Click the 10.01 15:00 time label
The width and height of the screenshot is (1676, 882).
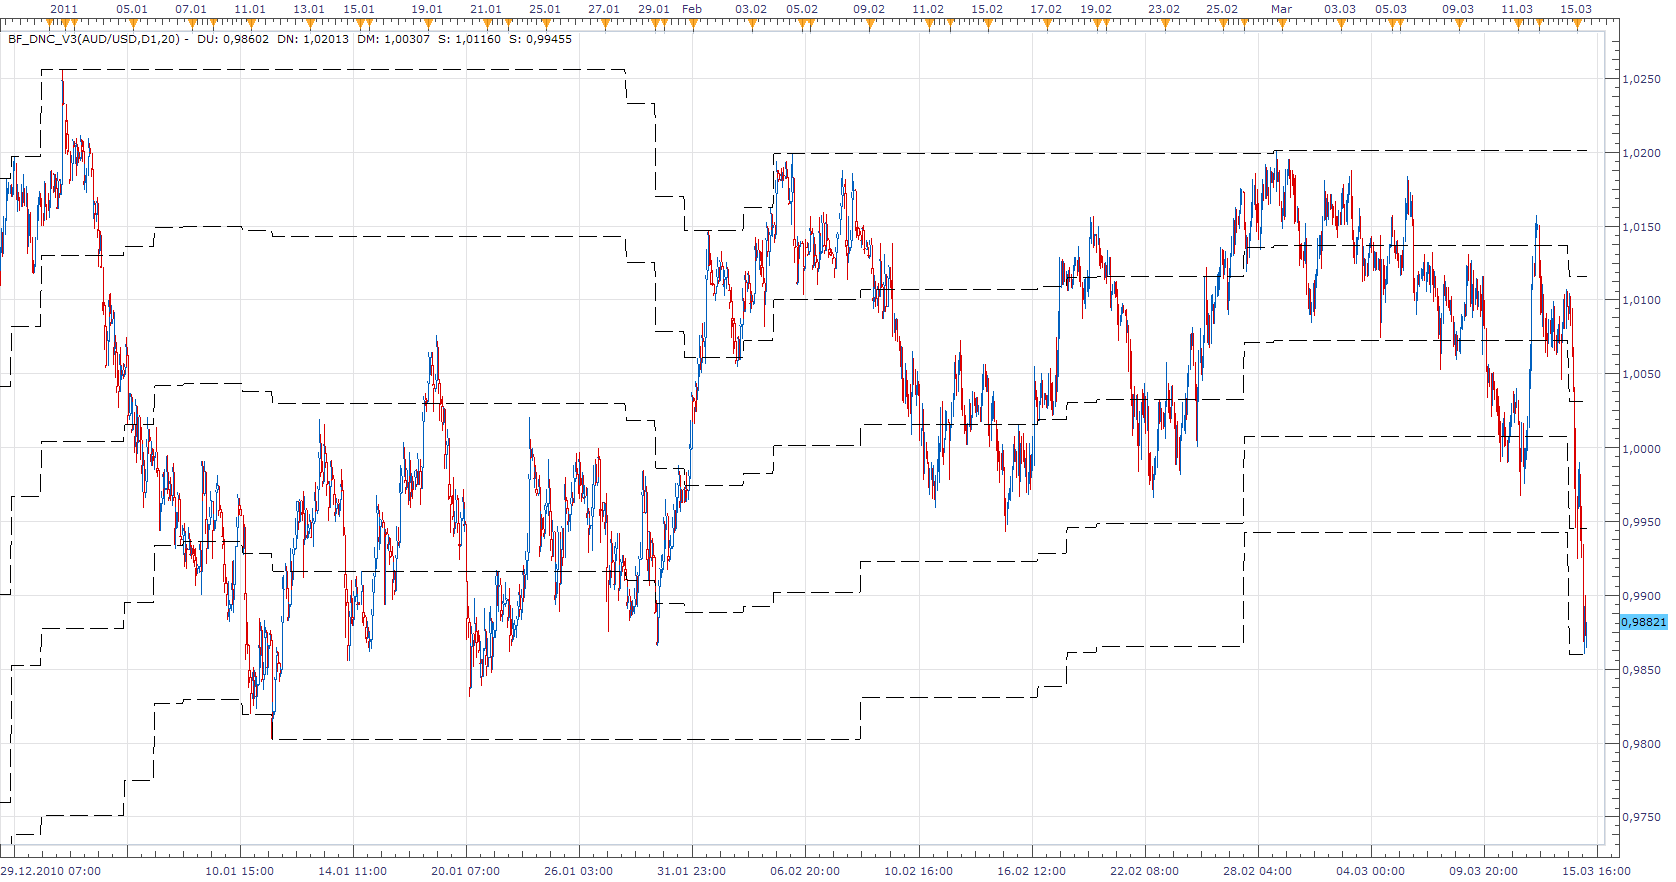coord(239,871)
